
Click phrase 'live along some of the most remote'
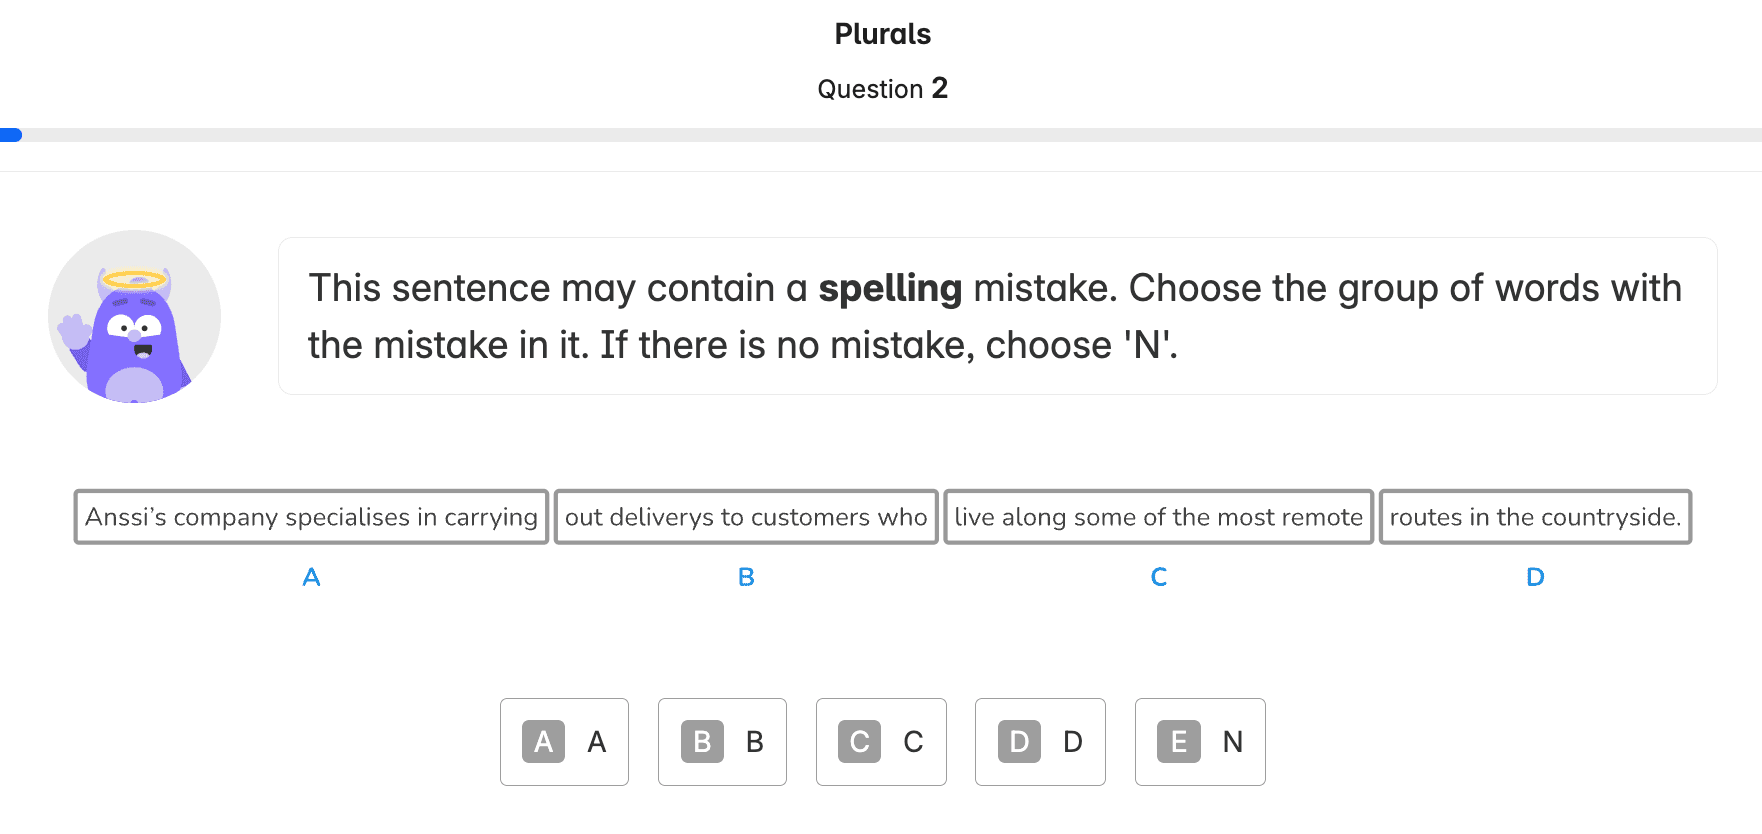click(1158, 517)
